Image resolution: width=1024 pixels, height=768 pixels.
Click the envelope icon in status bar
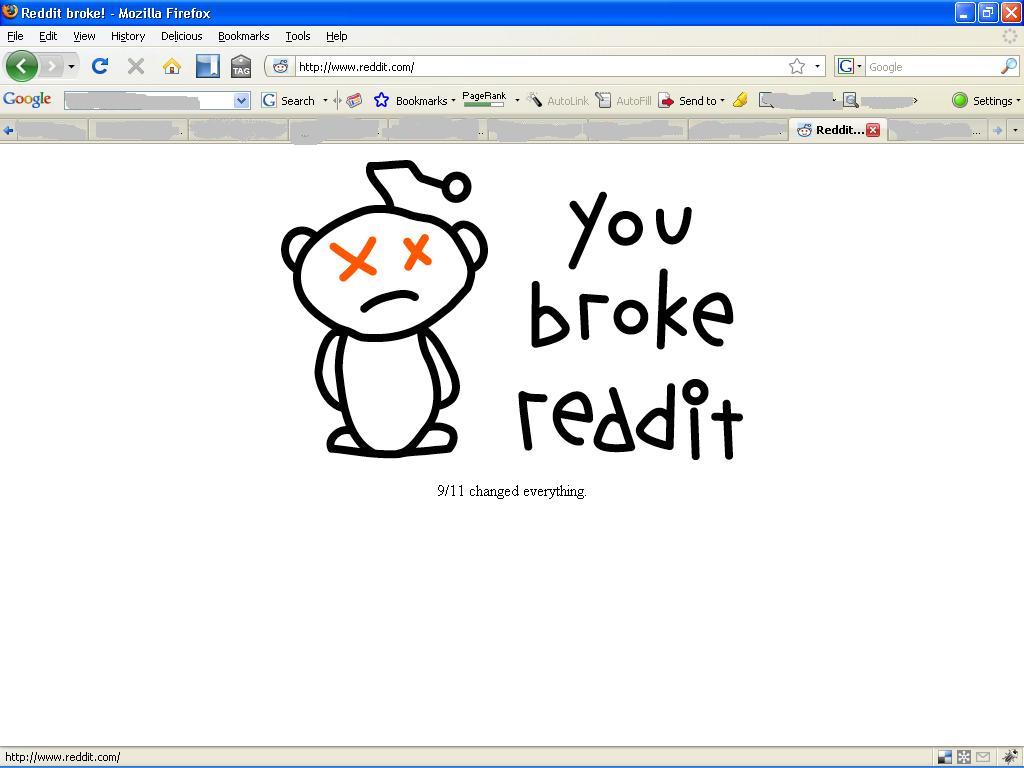click(983, 757)
